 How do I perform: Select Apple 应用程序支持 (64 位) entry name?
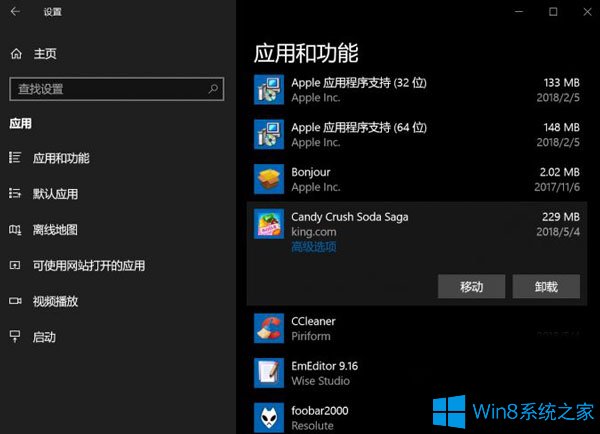point(359,127)
